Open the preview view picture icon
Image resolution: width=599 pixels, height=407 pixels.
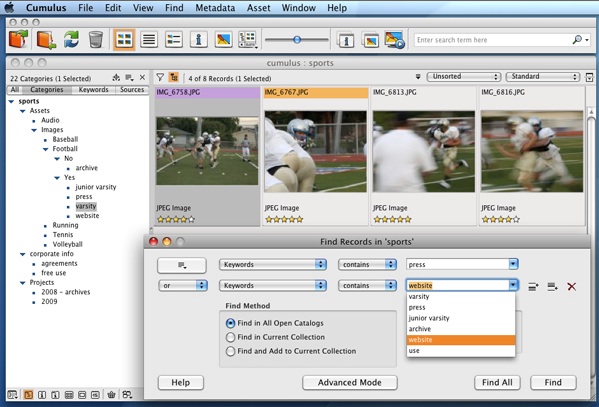click(223, 39)
